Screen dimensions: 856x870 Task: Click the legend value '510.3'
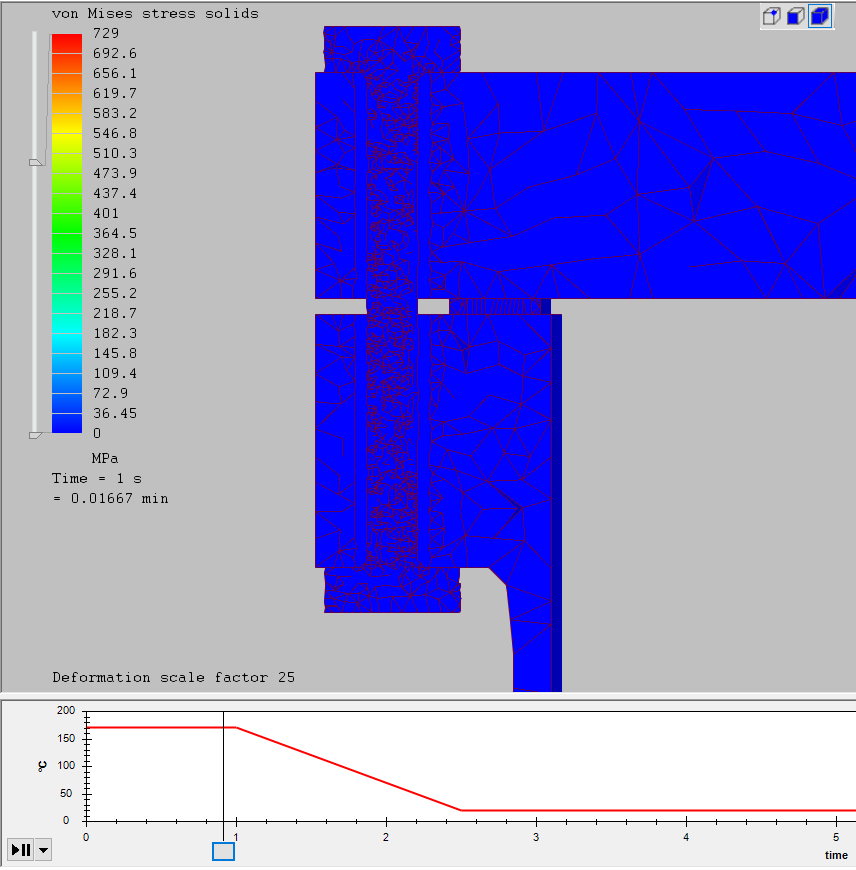pyautogui.click(x=115, y=153)
